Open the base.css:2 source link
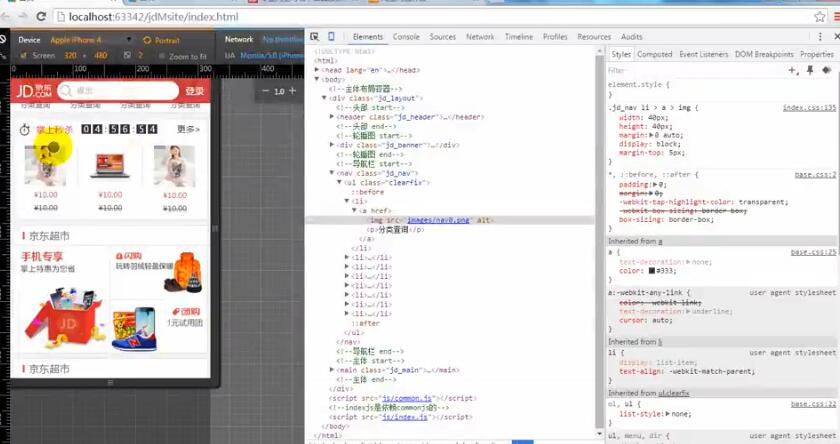840x444 pixels. (815, 175)
